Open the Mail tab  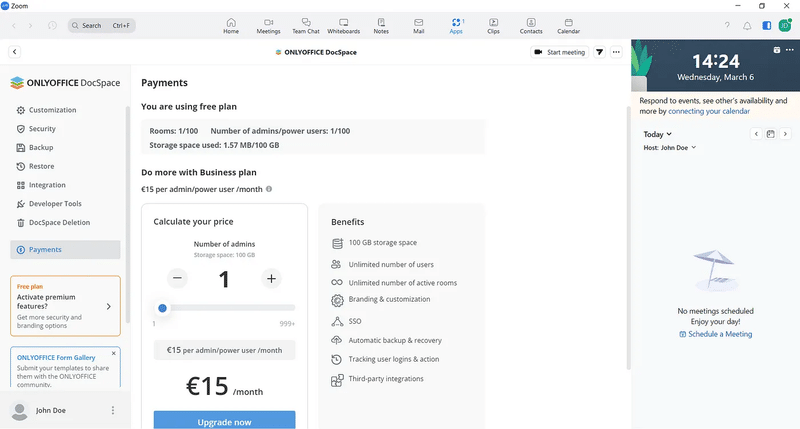tap(418, 26)
